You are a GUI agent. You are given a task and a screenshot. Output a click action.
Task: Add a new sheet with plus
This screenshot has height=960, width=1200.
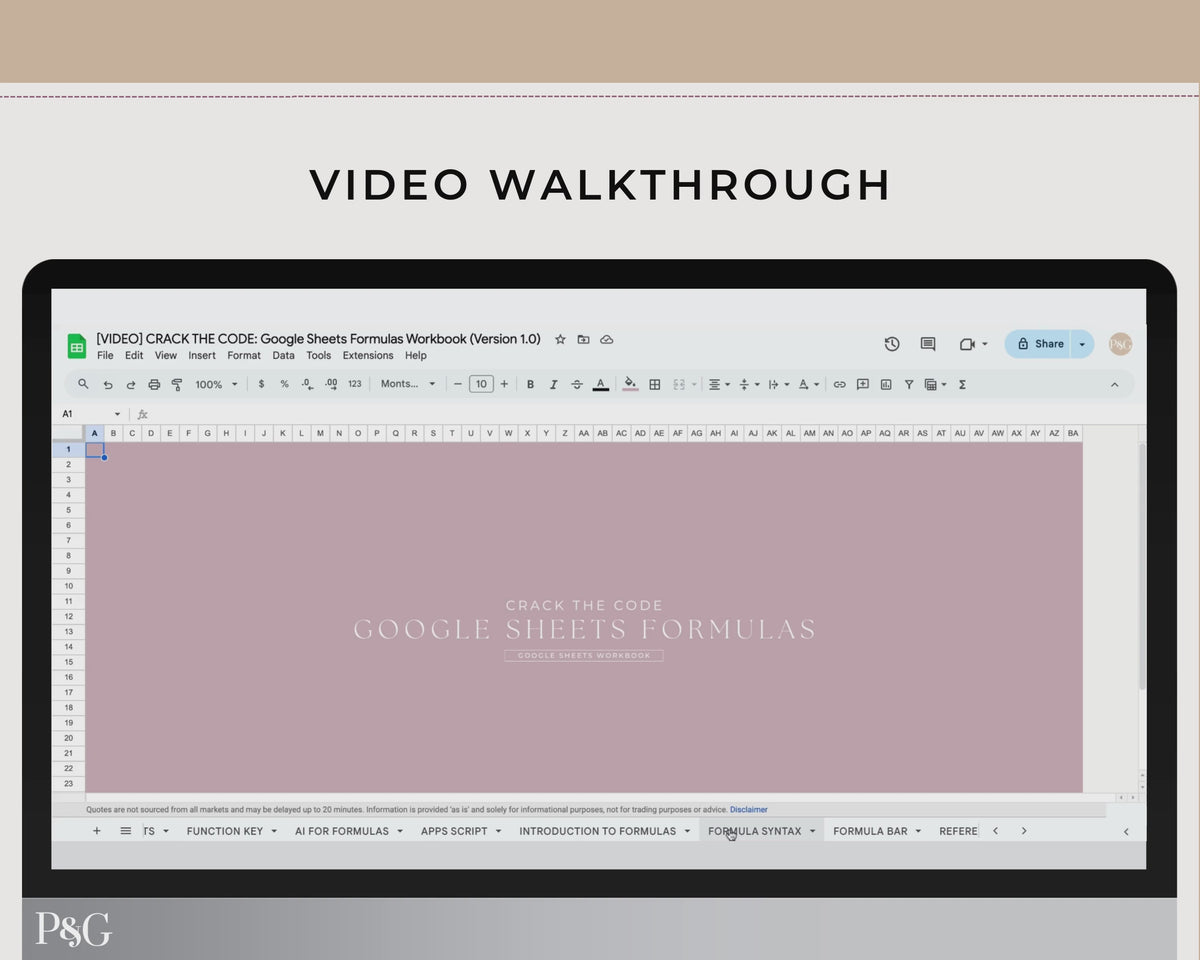97,831
